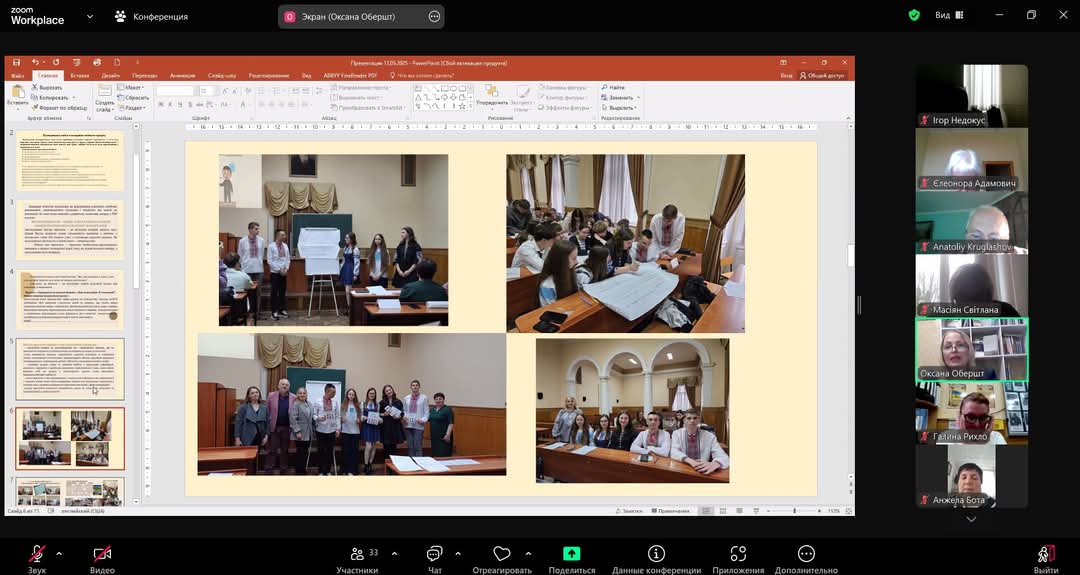
Task: Show more participants with the down chevron
Action: coord(971,519)
